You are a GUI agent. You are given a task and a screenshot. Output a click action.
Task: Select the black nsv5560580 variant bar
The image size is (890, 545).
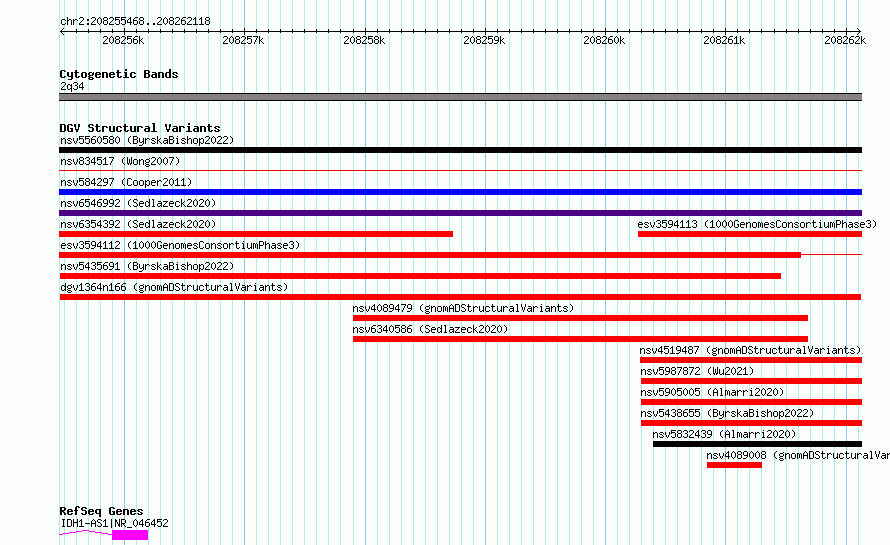pos(460,150)
